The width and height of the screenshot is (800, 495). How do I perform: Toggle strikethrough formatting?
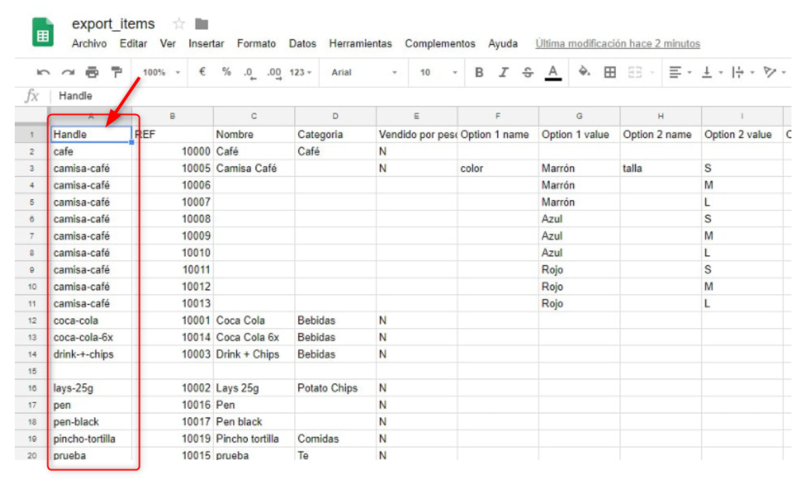pos(526,73)
